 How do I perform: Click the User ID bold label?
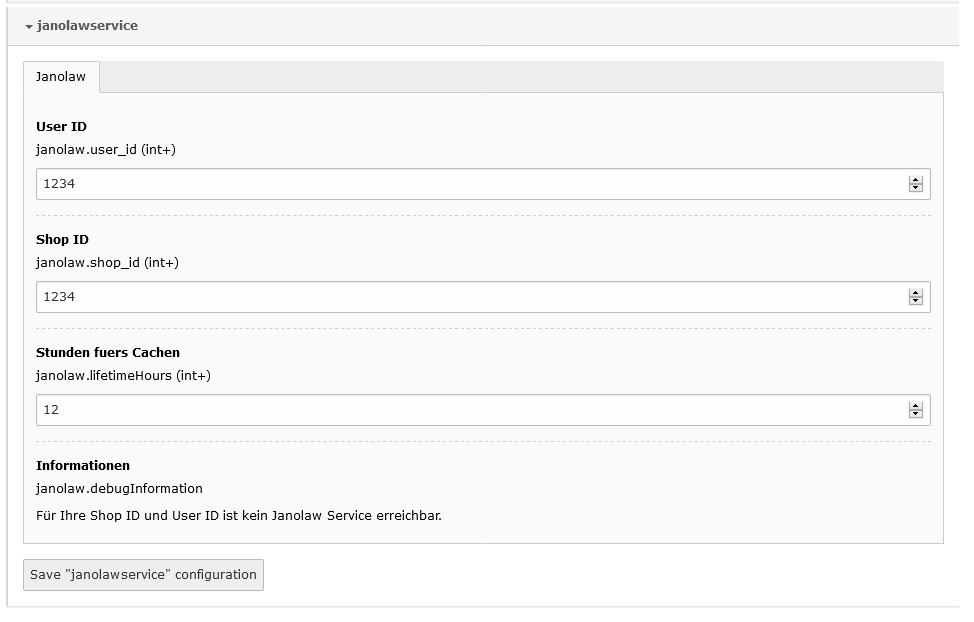pos(61,127)
